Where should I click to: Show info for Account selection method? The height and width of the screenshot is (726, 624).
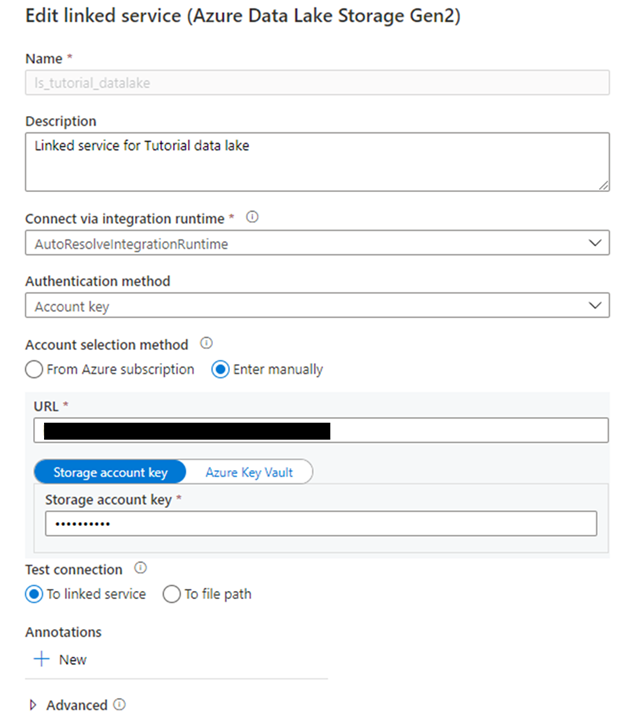[206, 343]
